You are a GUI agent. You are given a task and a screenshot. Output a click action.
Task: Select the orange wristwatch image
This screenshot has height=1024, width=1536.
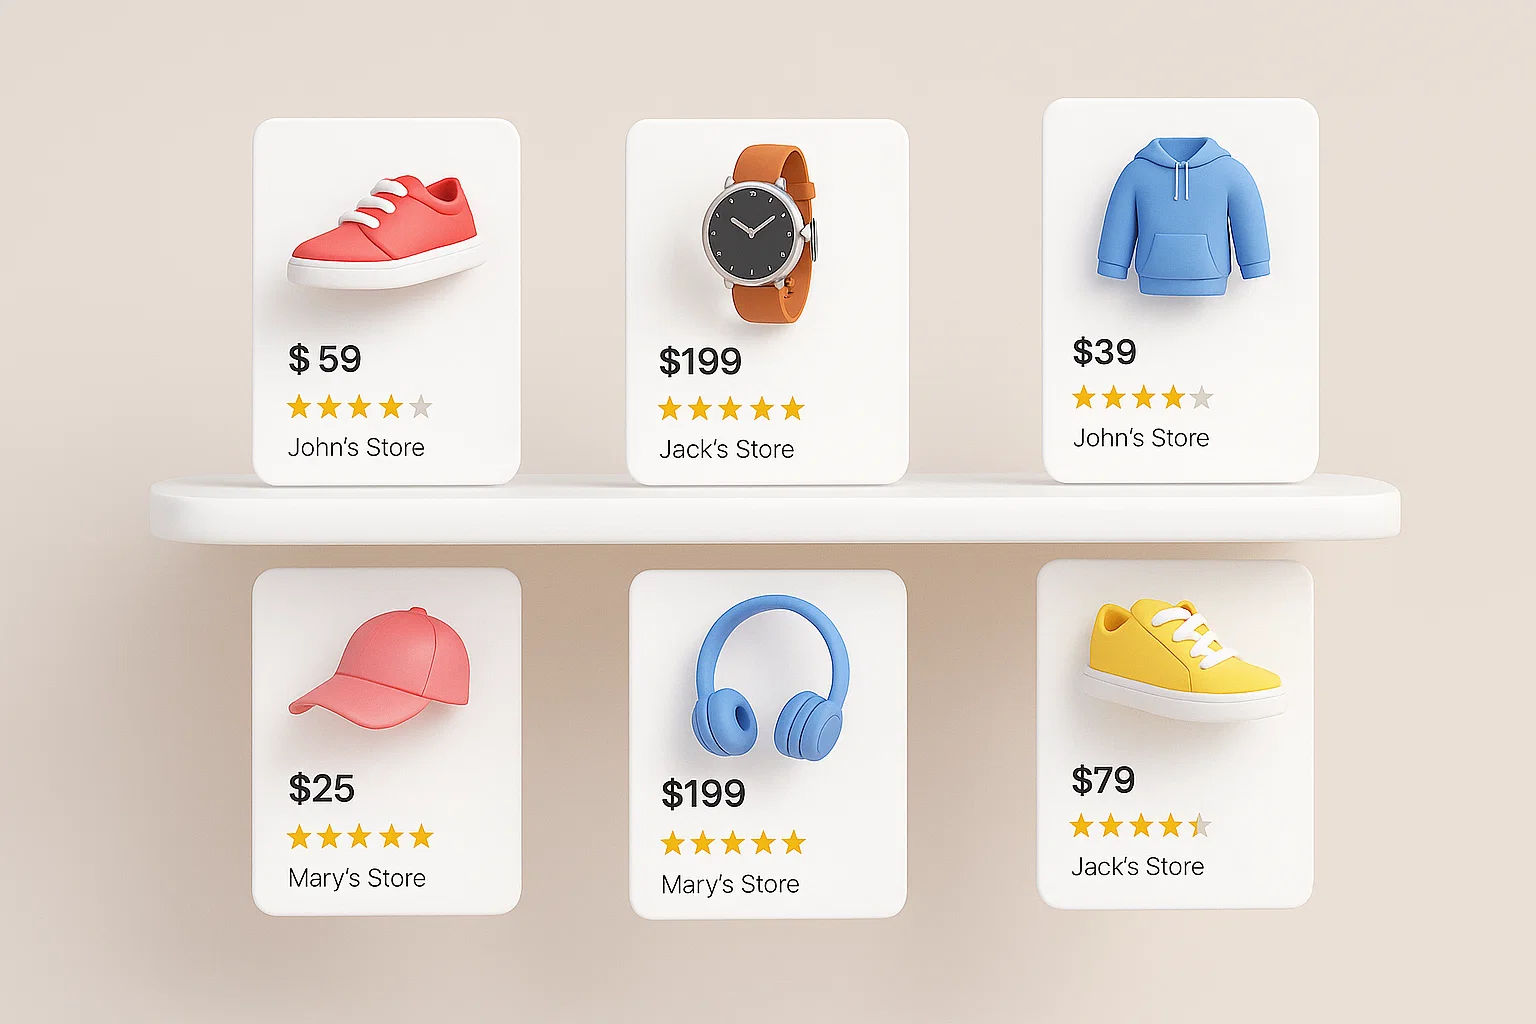759,233
